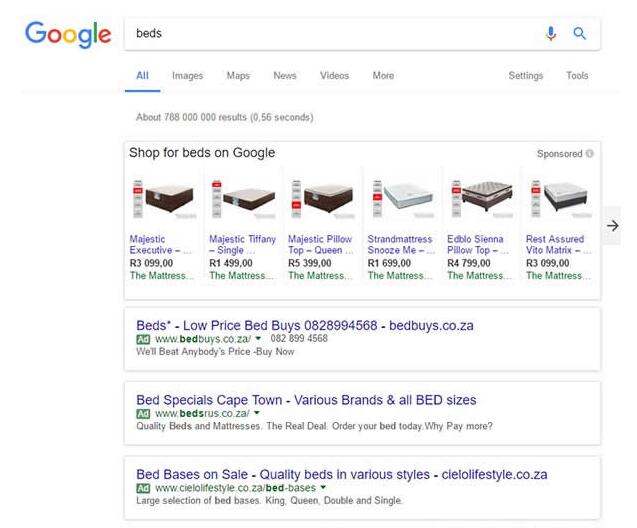
Task: Click the Sponsored info icon
Action: (589, 154)
